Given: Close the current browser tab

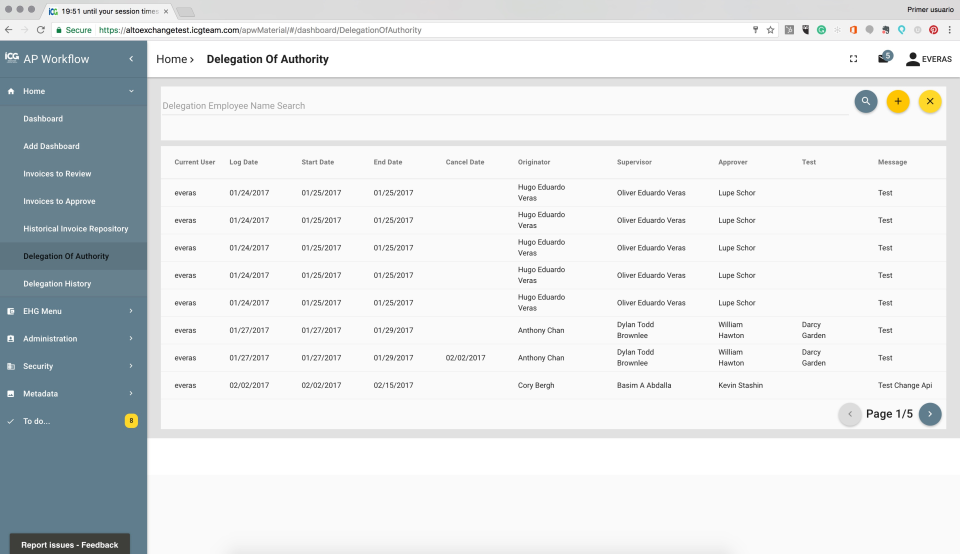Looking at the screenshot, I should coord(165,11).
